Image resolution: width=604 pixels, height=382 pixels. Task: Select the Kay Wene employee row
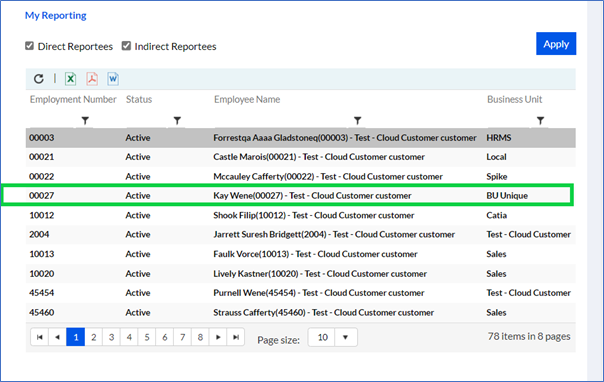[288, 195]
